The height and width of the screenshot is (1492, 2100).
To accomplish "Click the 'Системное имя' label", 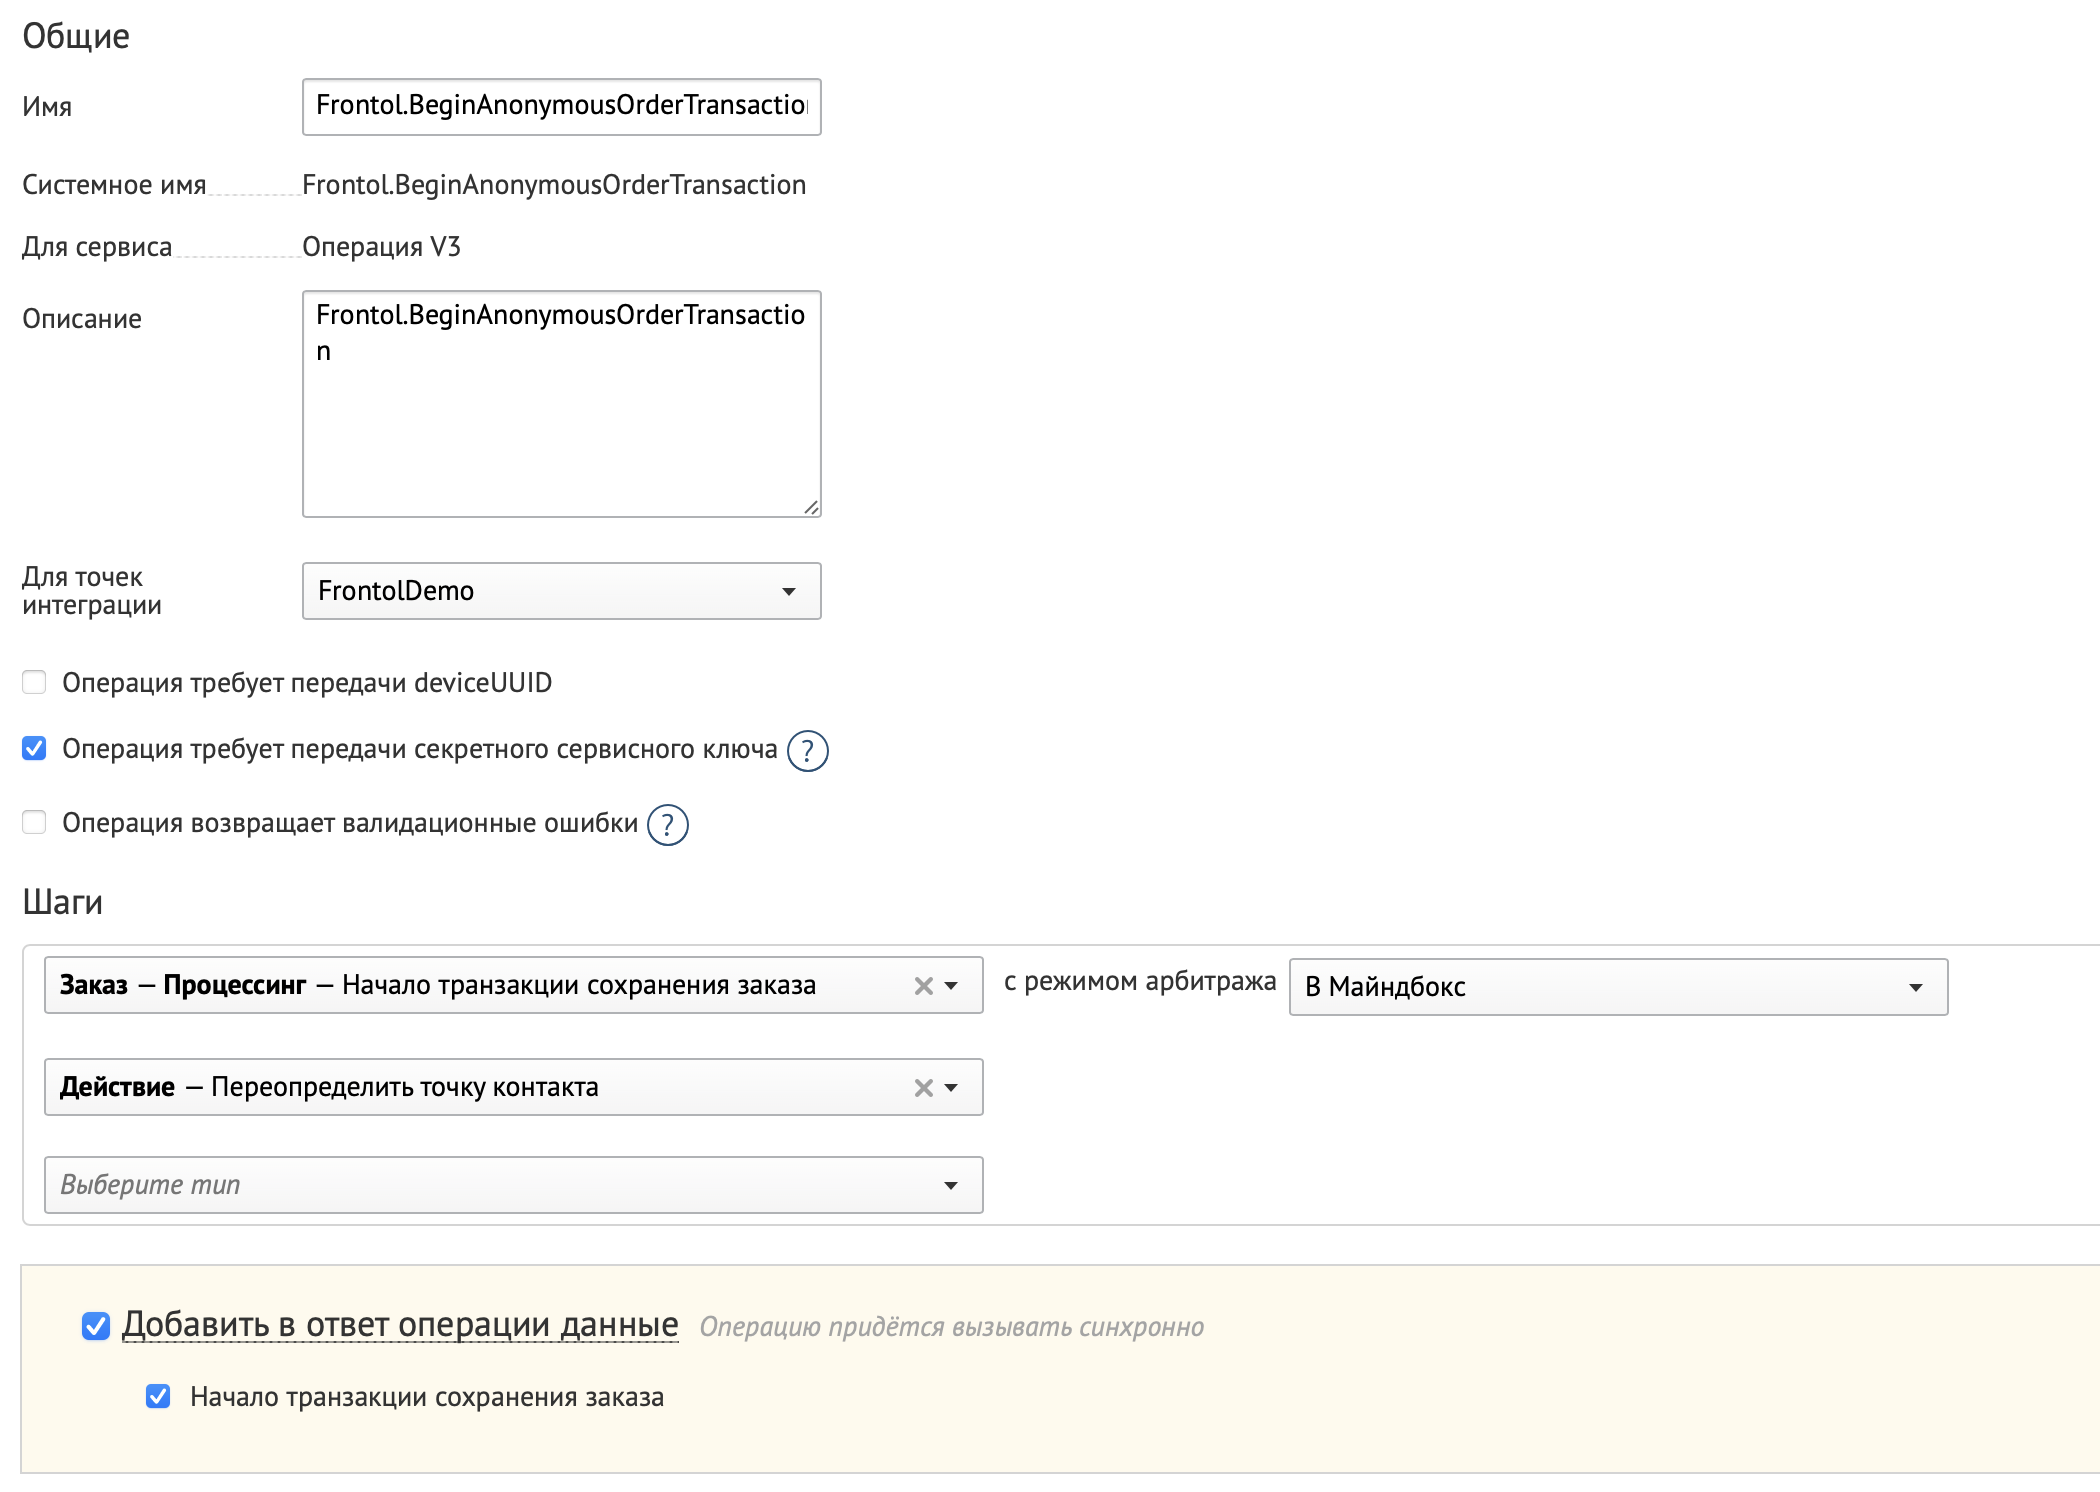I will (114, 185).
